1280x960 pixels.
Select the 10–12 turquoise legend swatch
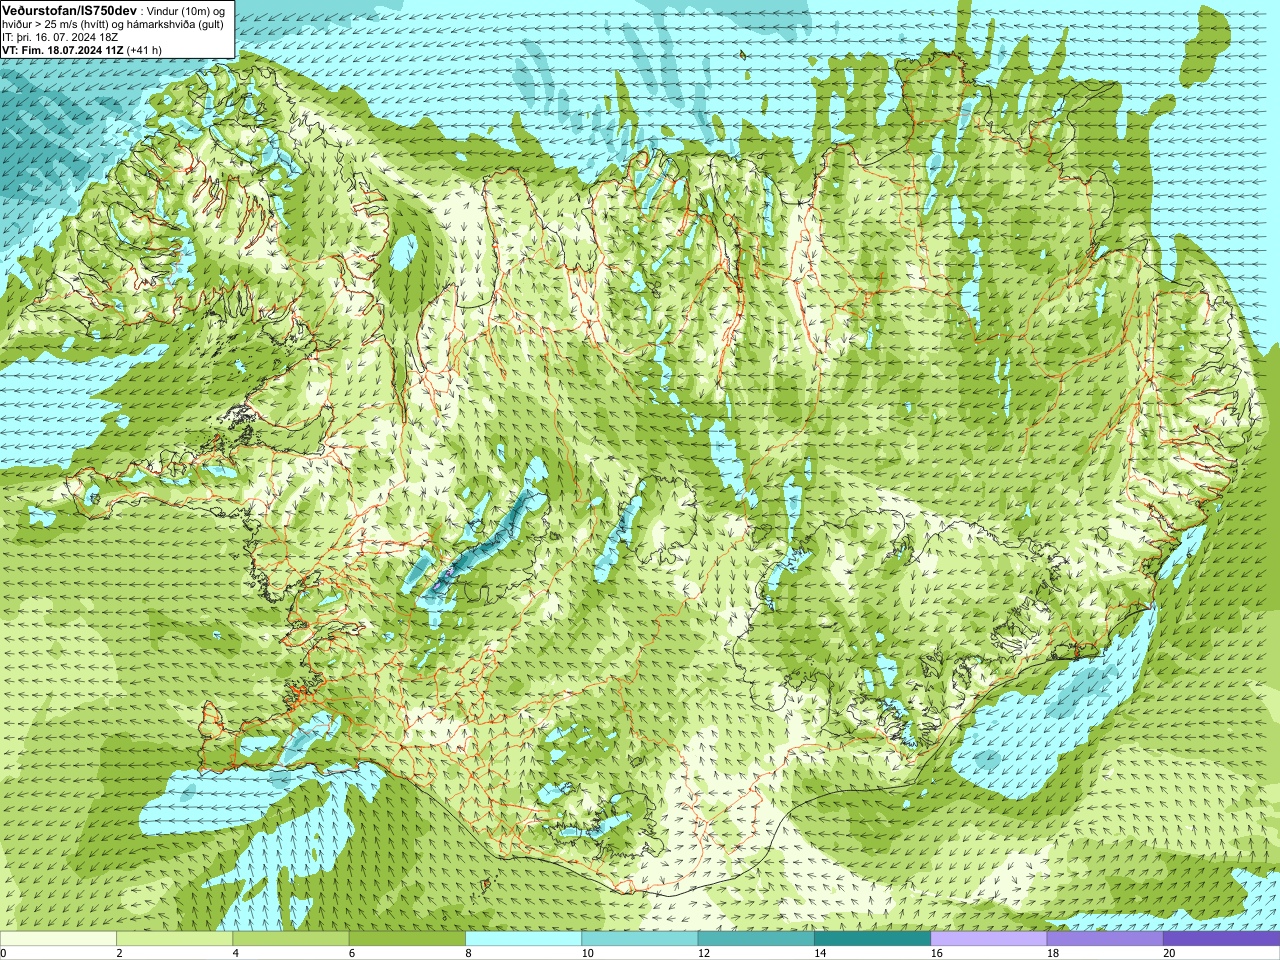[639, 939]
